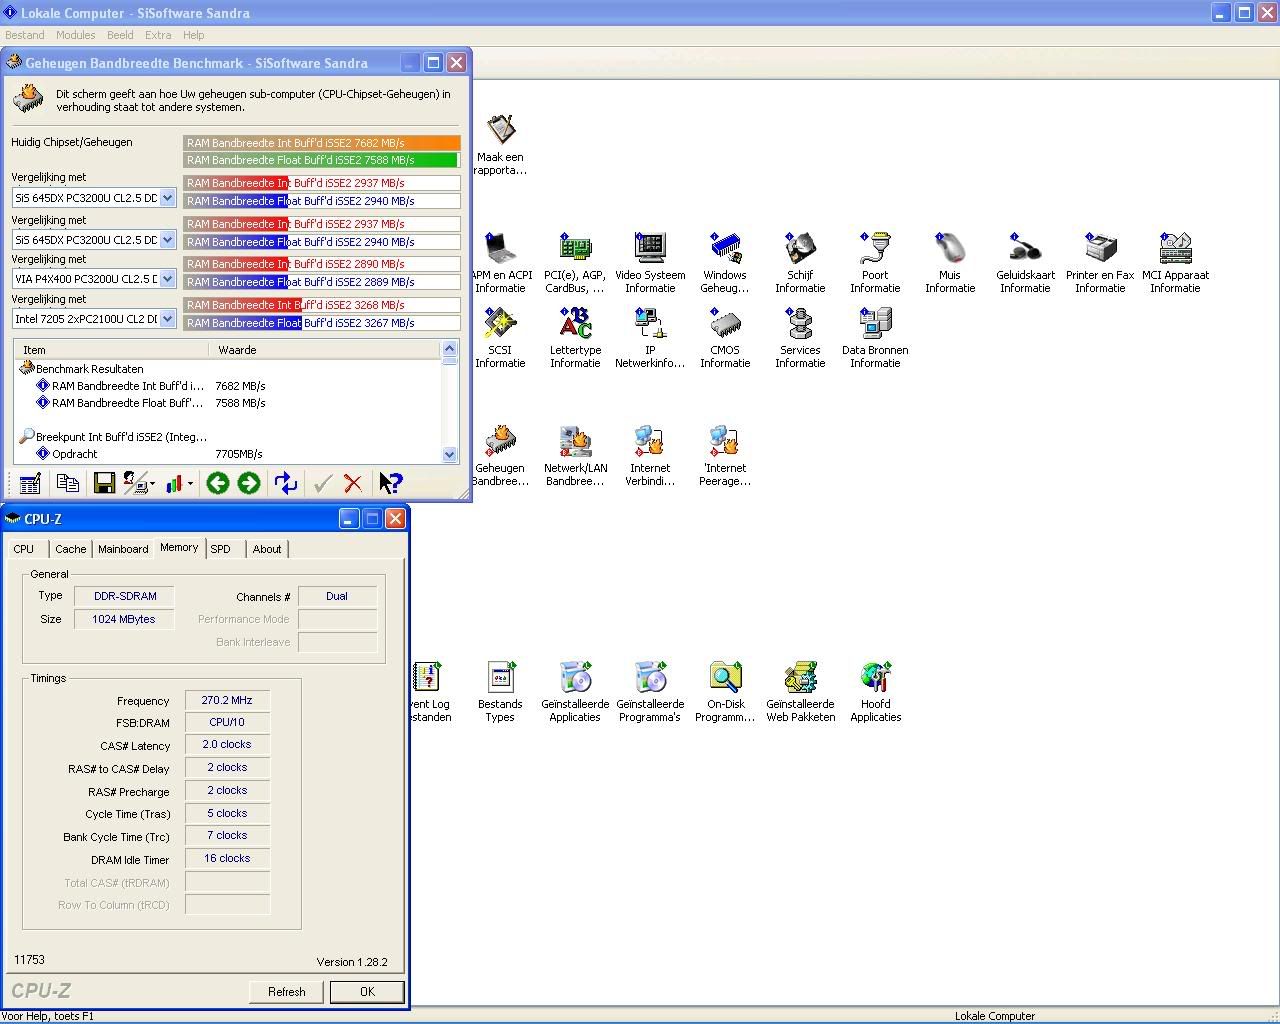Screen dimensions: 1280x1024
Task: Click results list scrollbar down arrow
Action: (x=449, y=454)
